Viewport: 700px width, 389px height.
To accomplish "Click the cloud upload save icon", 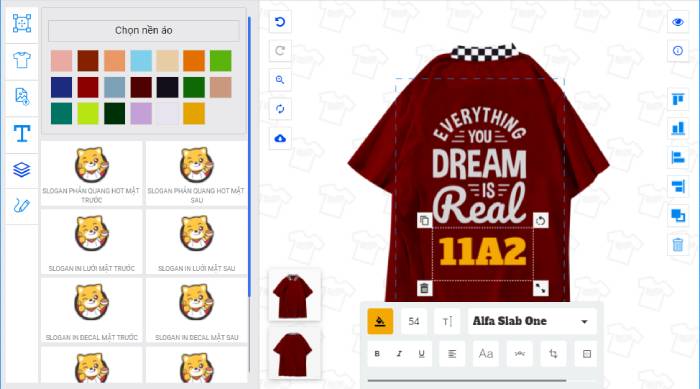I will 280,138.
